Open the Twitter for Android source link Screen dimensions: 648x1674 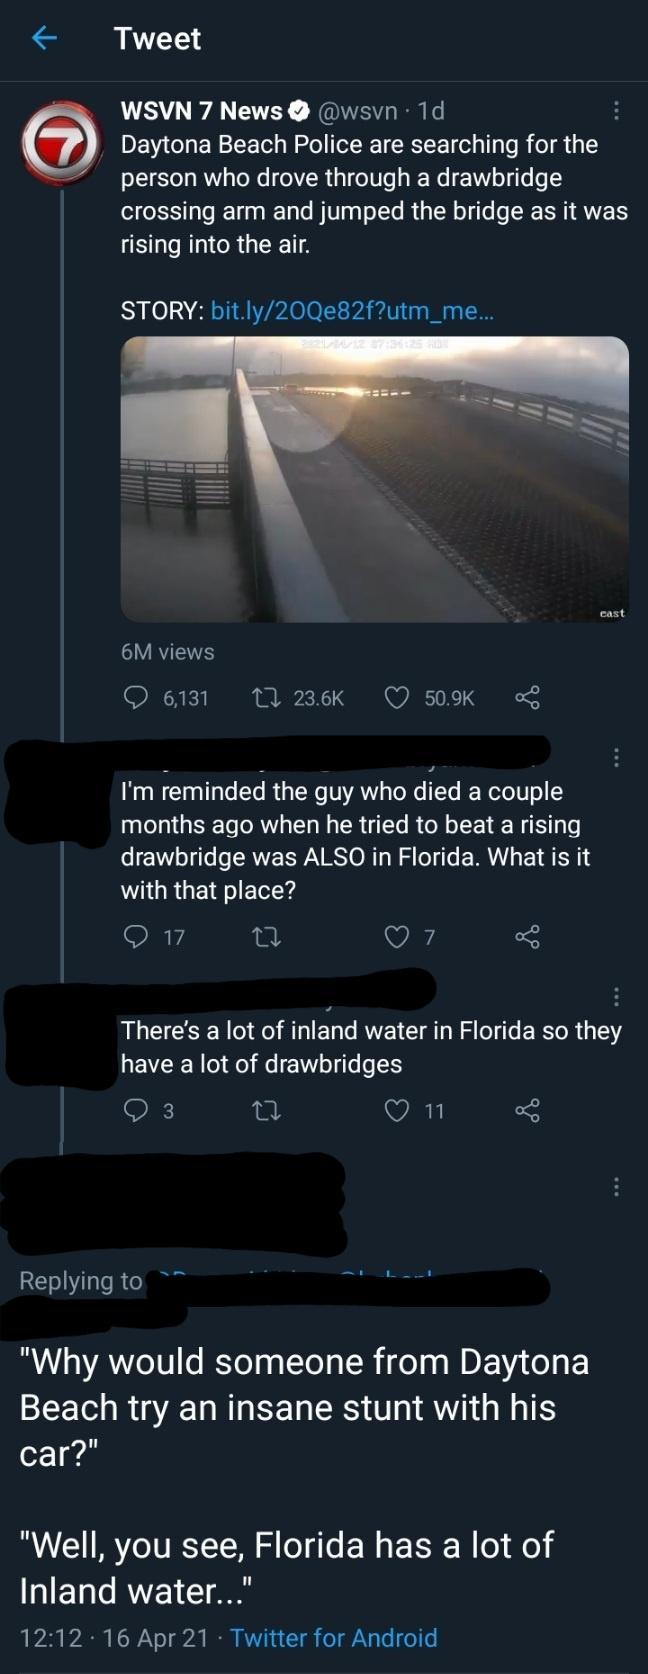tap(334, 1638)
